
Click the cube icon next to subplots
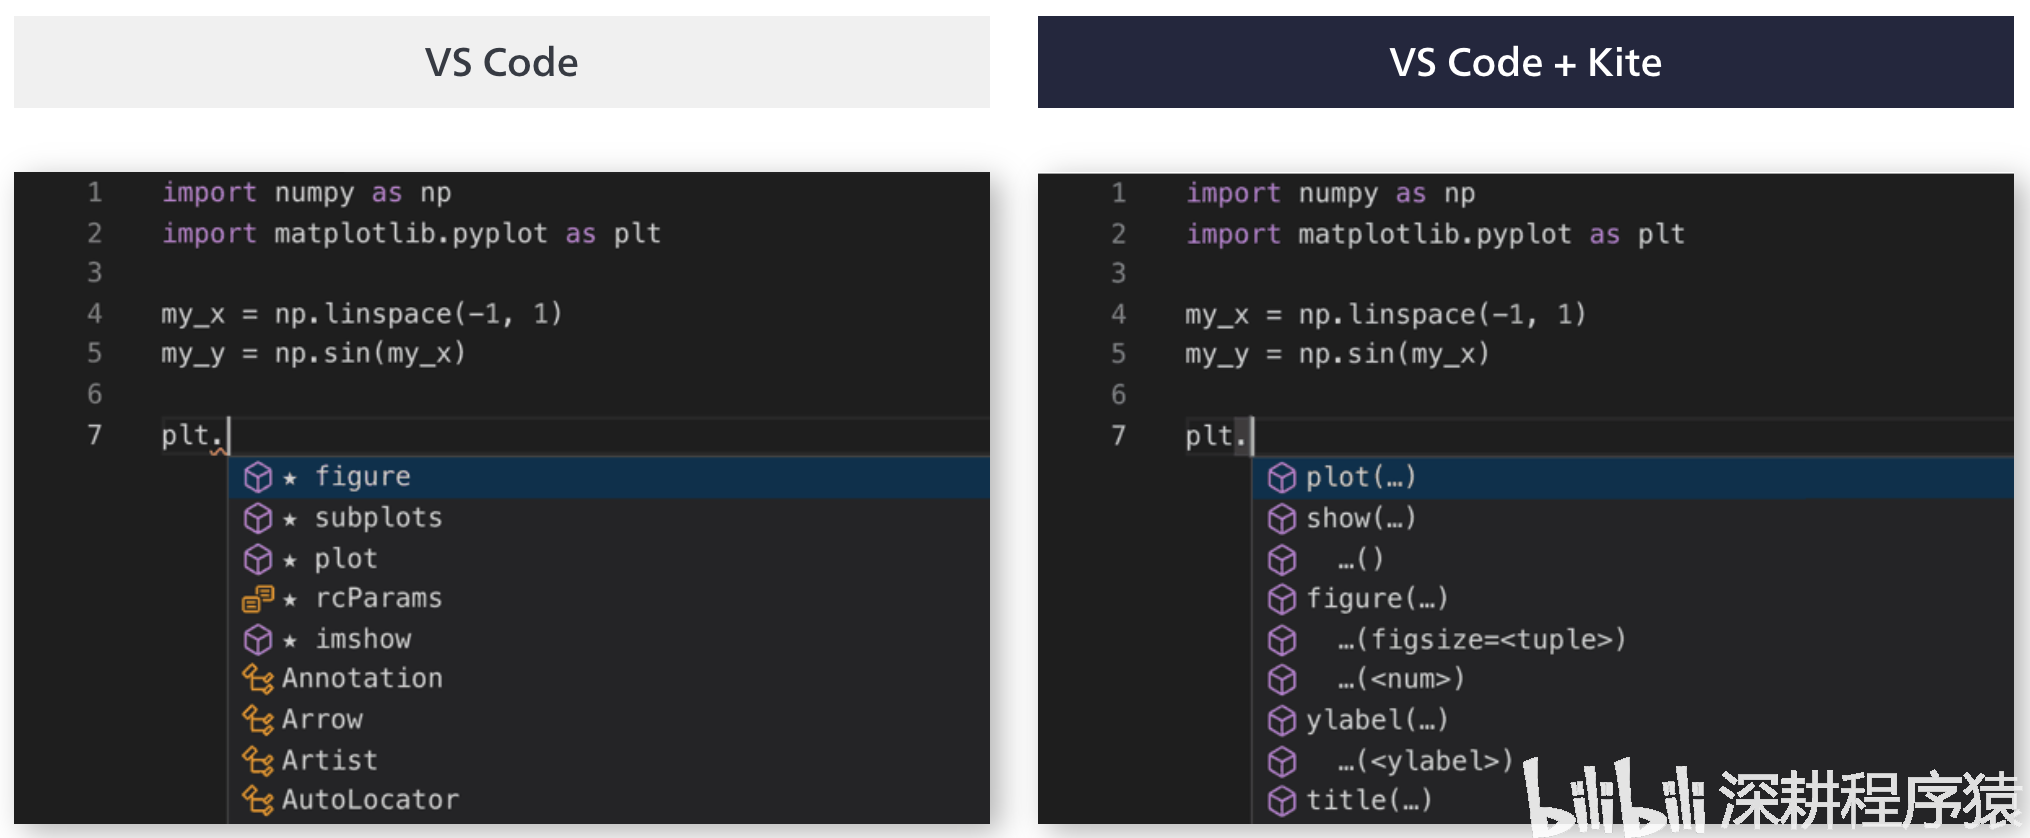[x=258, y=518]
